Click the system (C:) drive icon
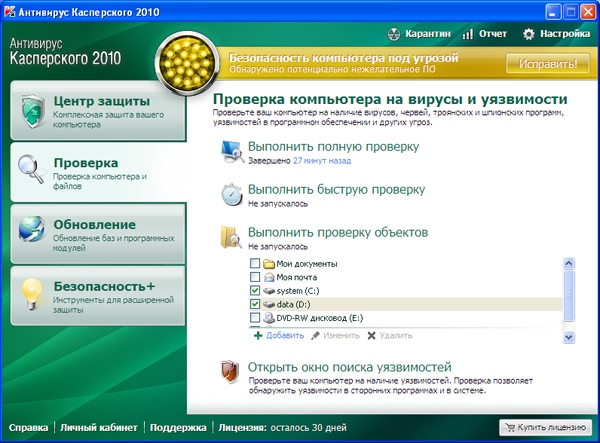The width and height of the screenshot is (600, 443). [269, 291]
